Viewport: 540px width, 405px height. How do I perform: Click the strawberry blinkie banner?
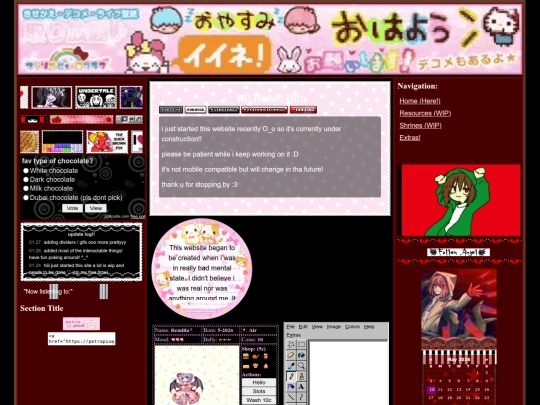82,120
